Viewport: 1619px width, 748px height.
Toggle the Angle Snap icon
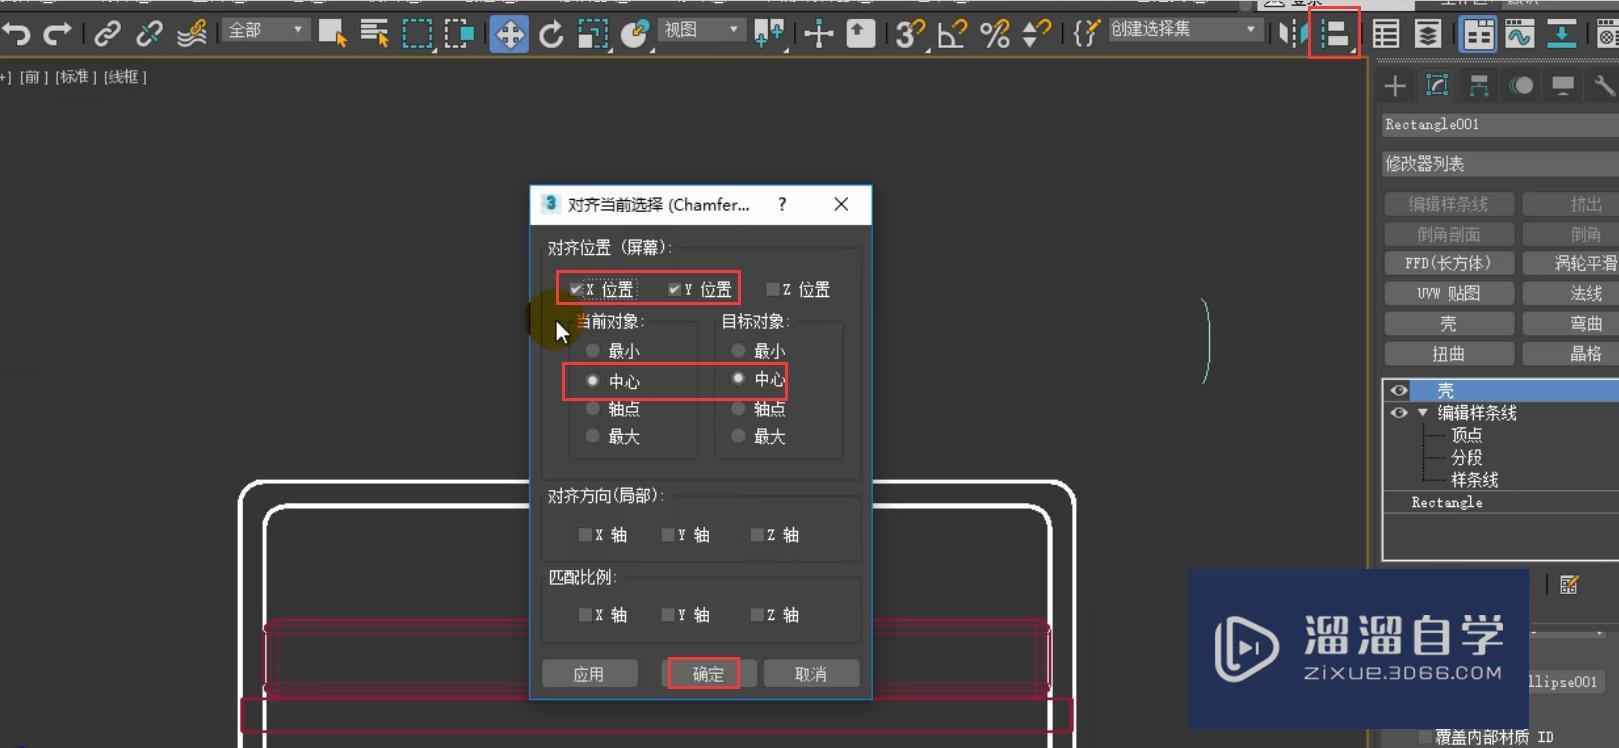[x=952, y=34]
